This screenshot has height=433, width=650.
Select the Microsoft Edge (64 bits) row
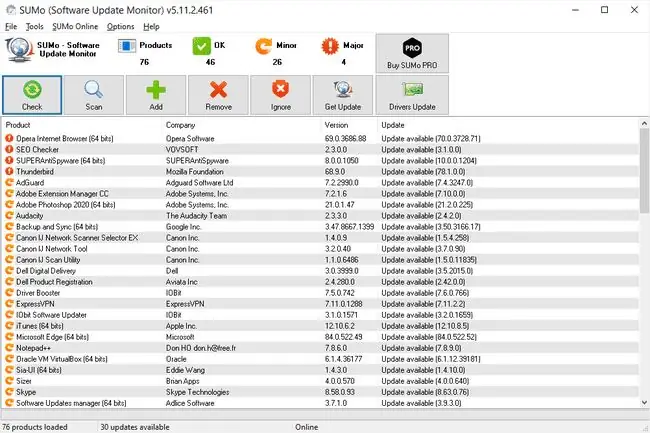tap(321, 337)
